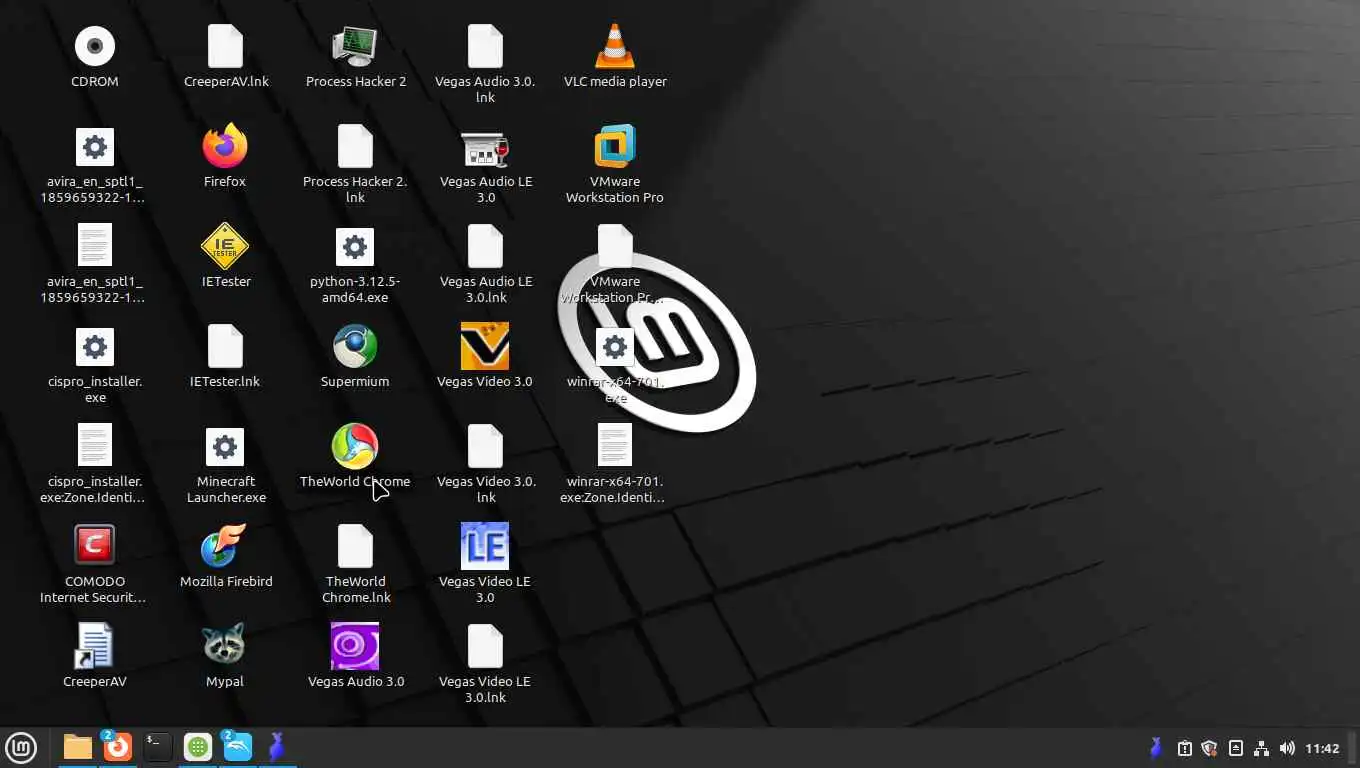The image size is (1360, 768).
Task: Select the IETester.lnk file
Action: [x=225, y=346]
